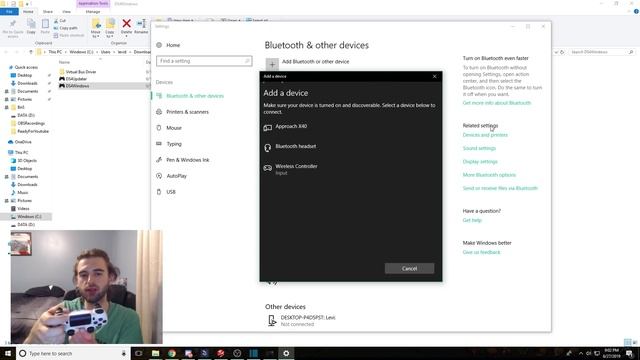The image size is (640, 360).
Task: Open Mouse settings page
Action: tap(169, 128)
